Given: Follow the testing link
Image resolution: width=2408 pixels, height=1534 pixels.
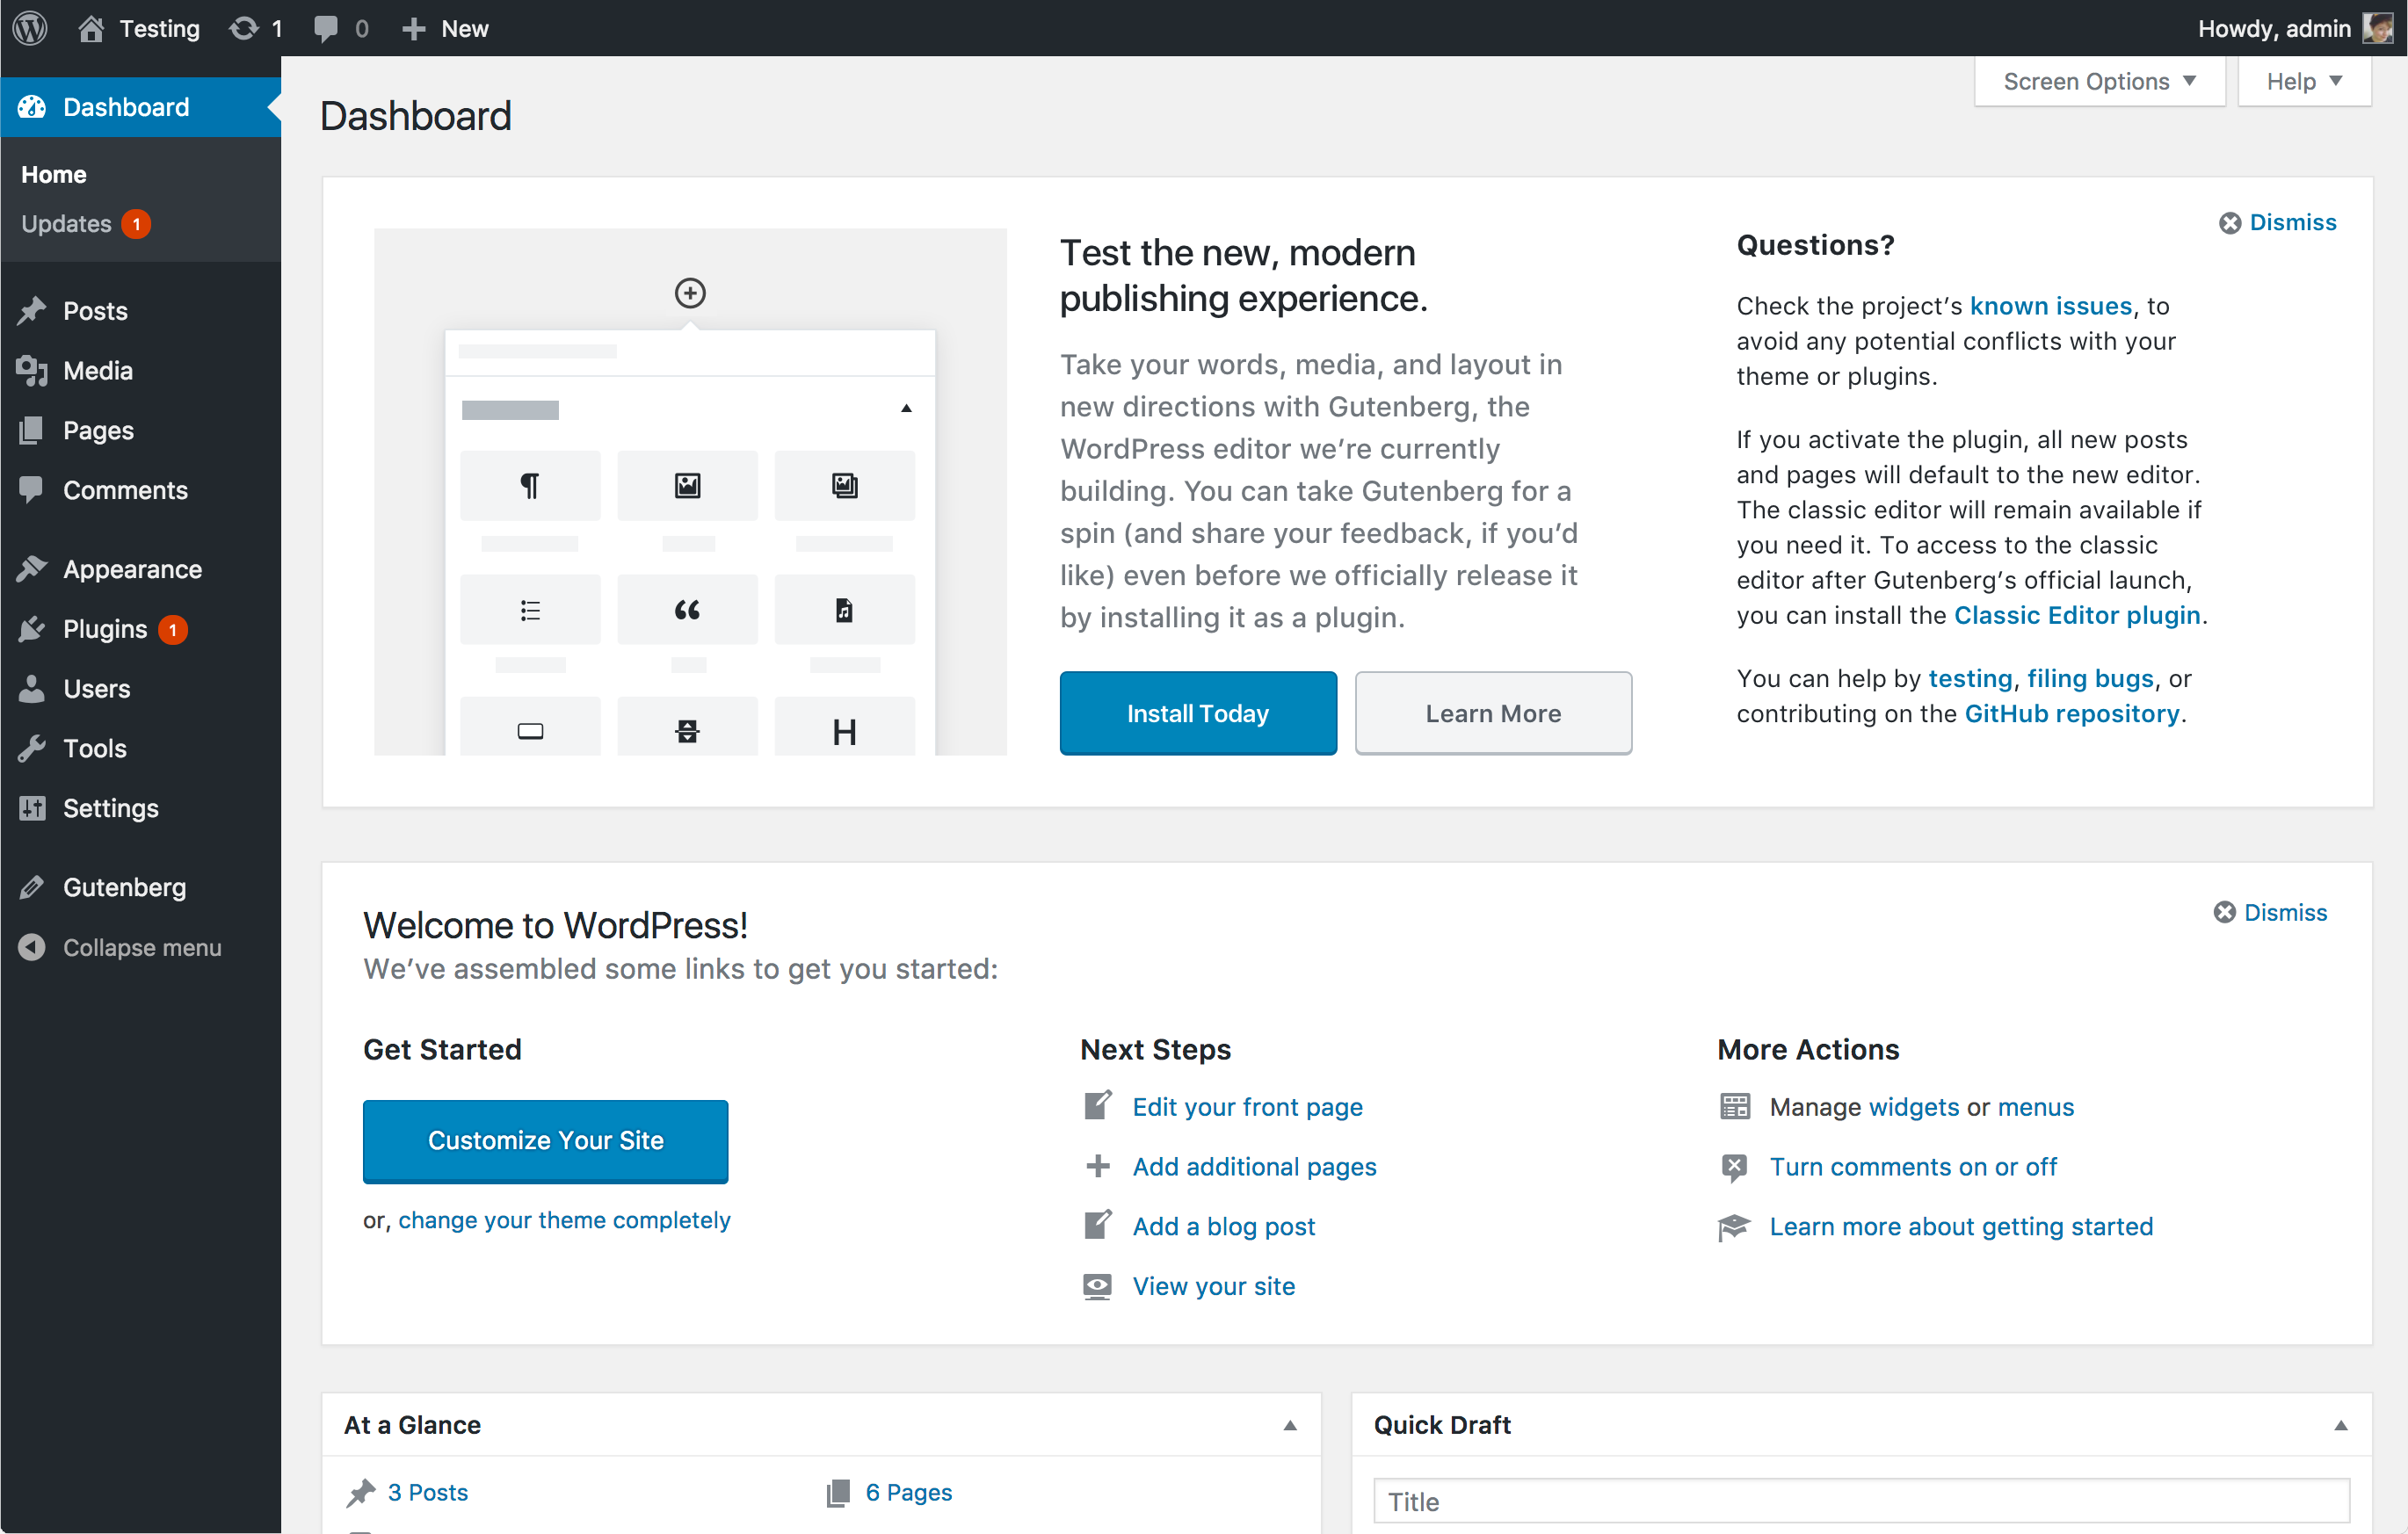Looking at the screenshot, I should 1970,679.
